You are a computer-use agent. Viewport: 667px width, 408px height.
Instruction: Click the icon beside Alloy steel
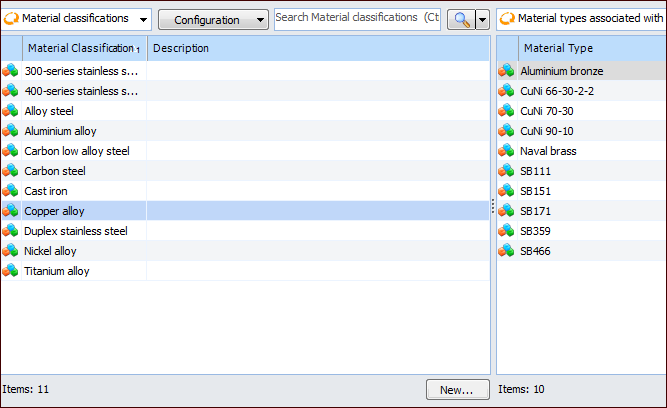pyautogui.click(x=10, y=111)
